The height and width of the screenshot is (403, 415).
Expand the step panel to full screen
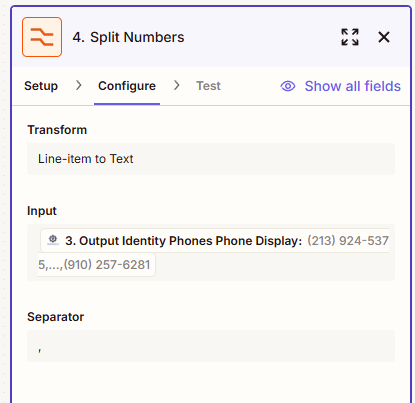(350, 37)
